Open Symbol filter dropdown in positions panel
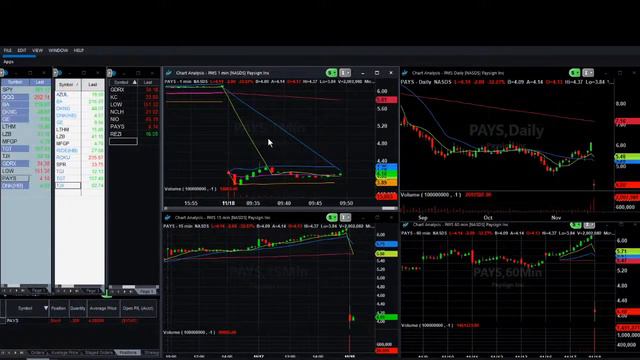Viewport: 640px width, 360px height. pos(46,308)
